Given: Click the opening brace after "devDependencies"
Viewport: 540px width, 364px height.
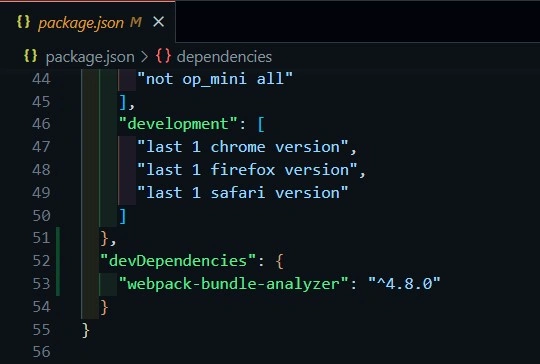Looking at the screenshot, I should (x=280, y=261).
